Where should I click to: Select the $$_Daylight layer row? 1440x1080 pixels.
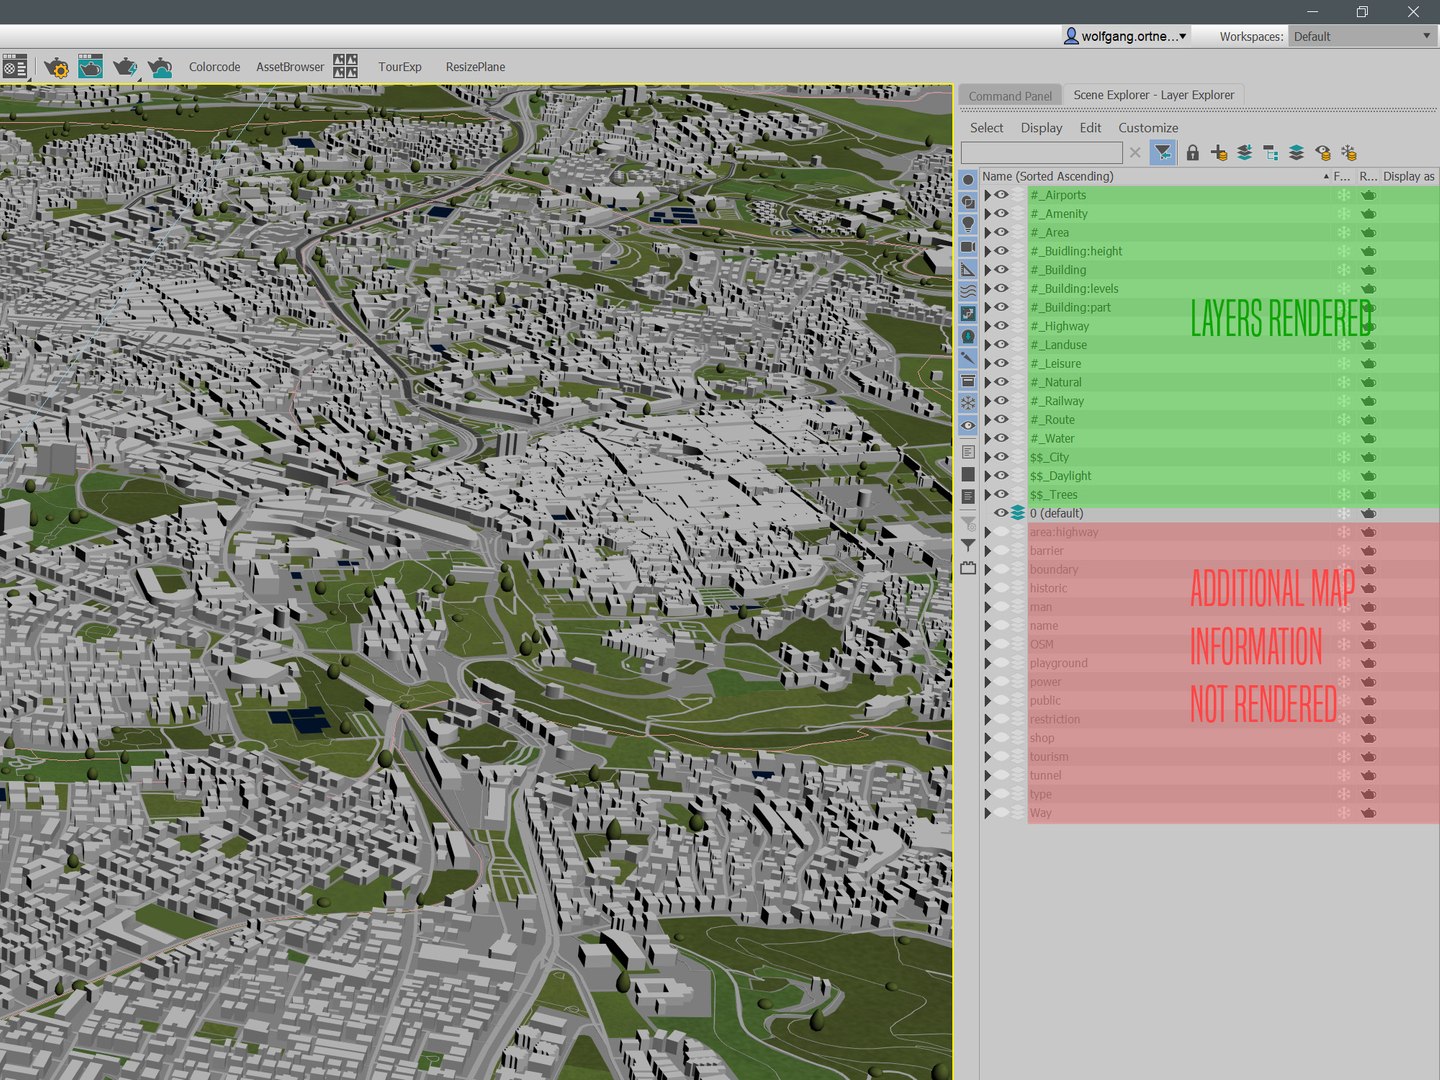click(x=1210, y=476)
